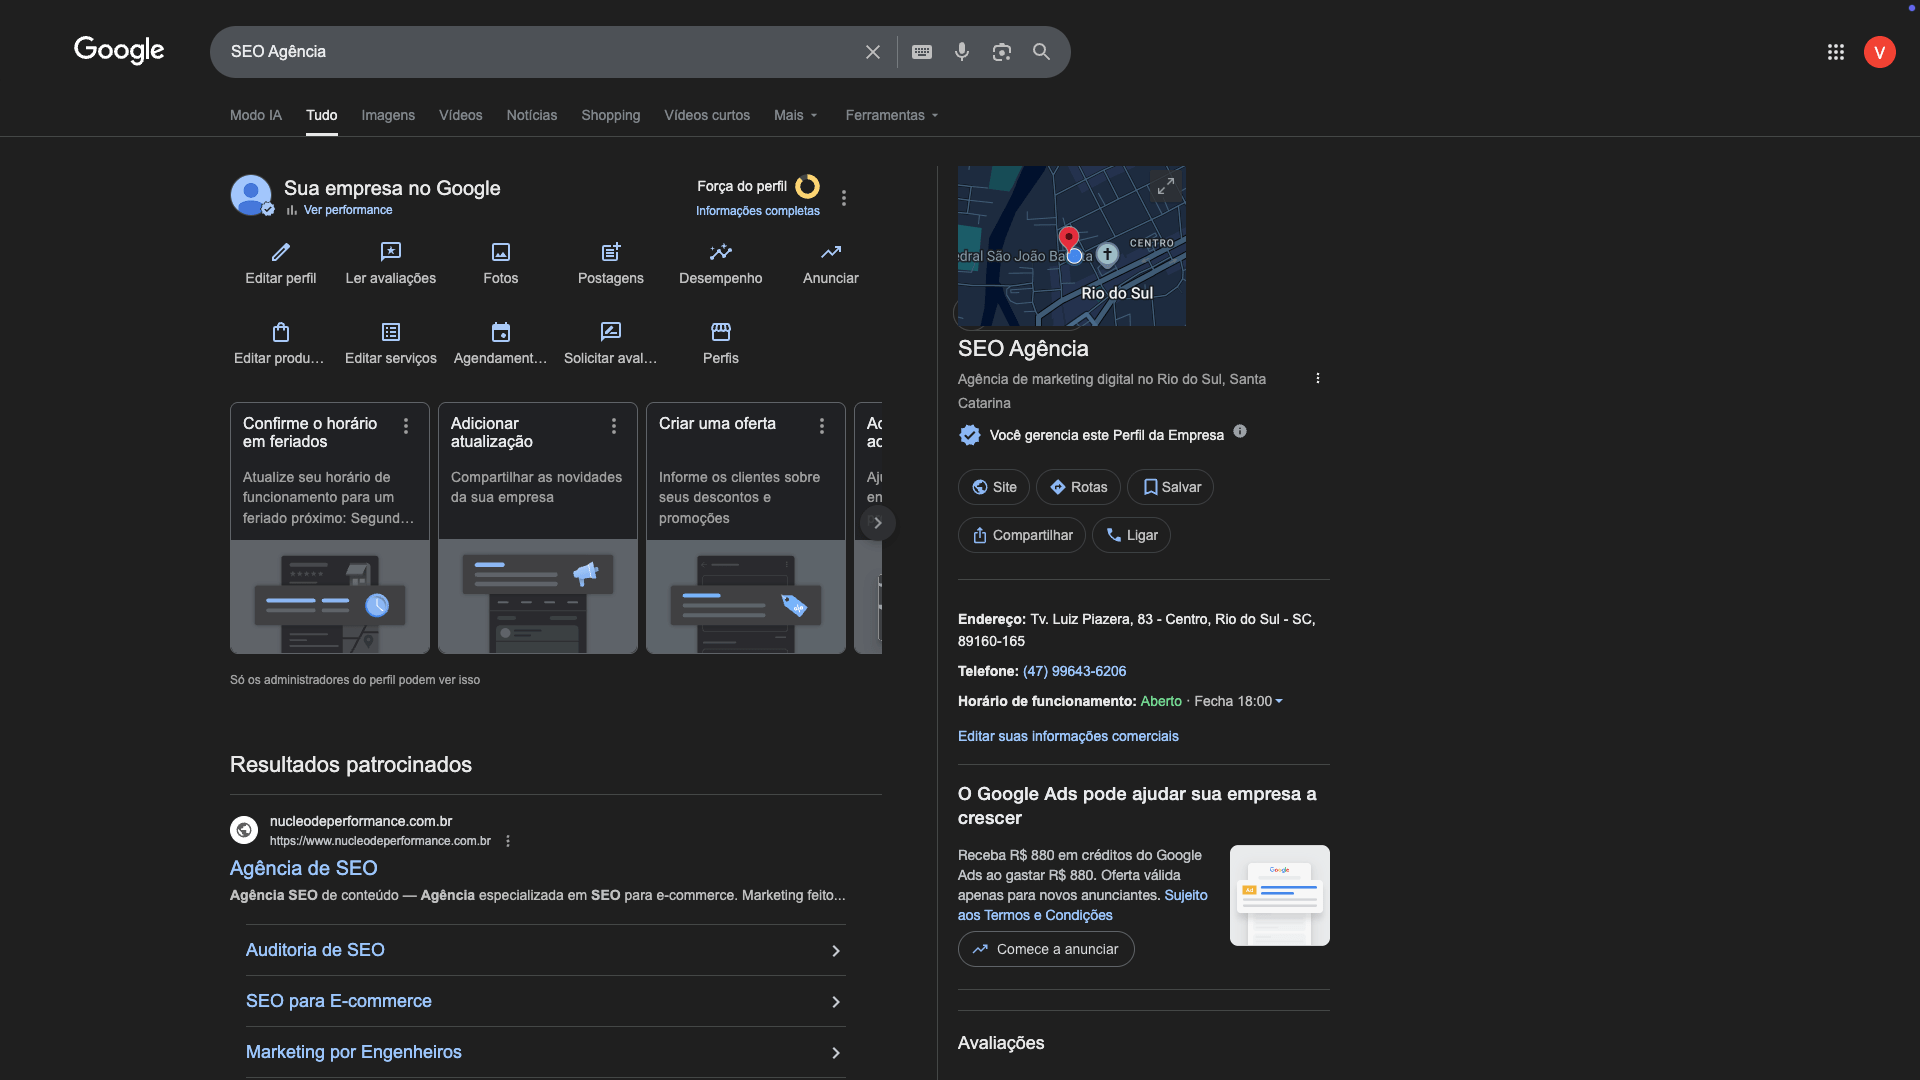This screenshot has width=1920, height=1080.
Task: Open the Google apps grid
Action: pyautogui.click(x=1836, y=52)
